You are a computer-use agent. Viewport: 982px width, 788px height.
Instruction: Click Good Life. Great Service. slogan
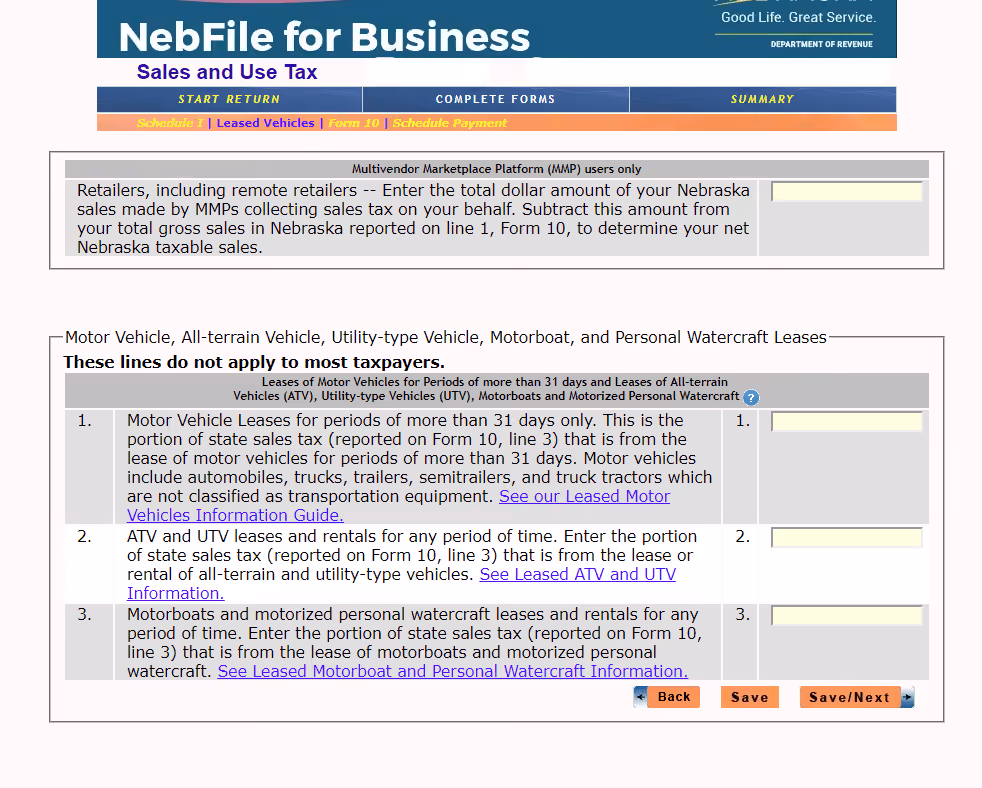click(x=798, y=18)
